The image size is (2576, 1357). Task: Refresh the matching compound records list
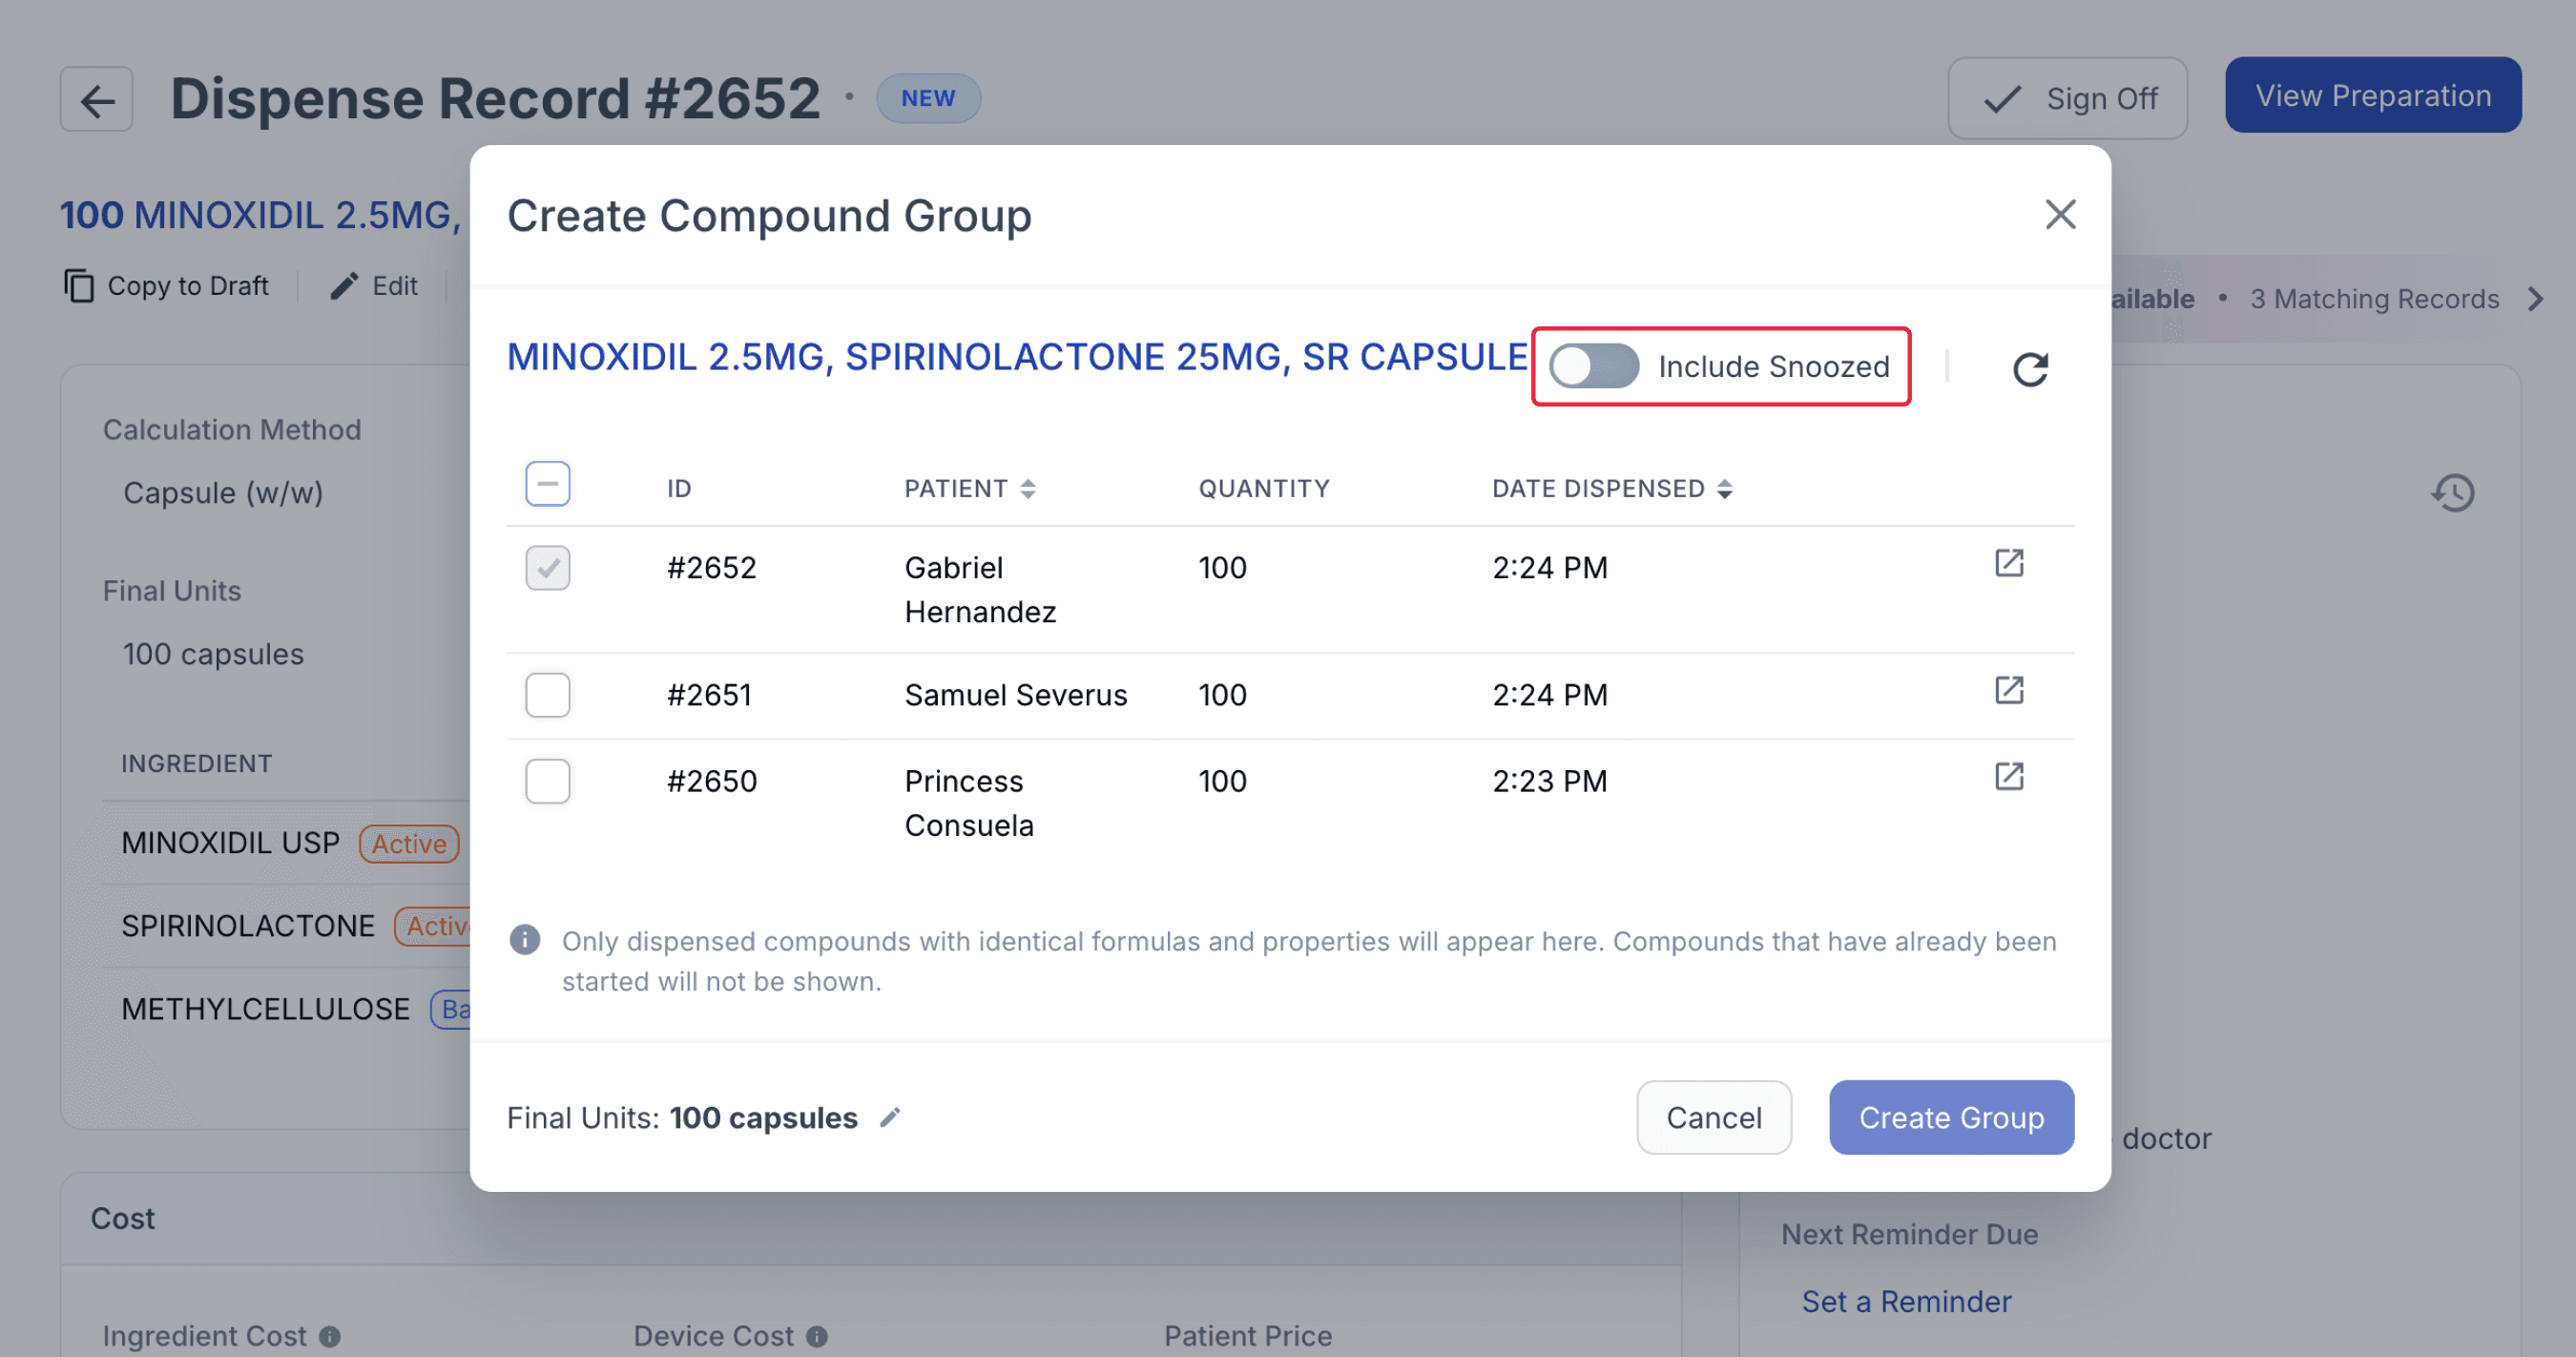click(2030, 368)
